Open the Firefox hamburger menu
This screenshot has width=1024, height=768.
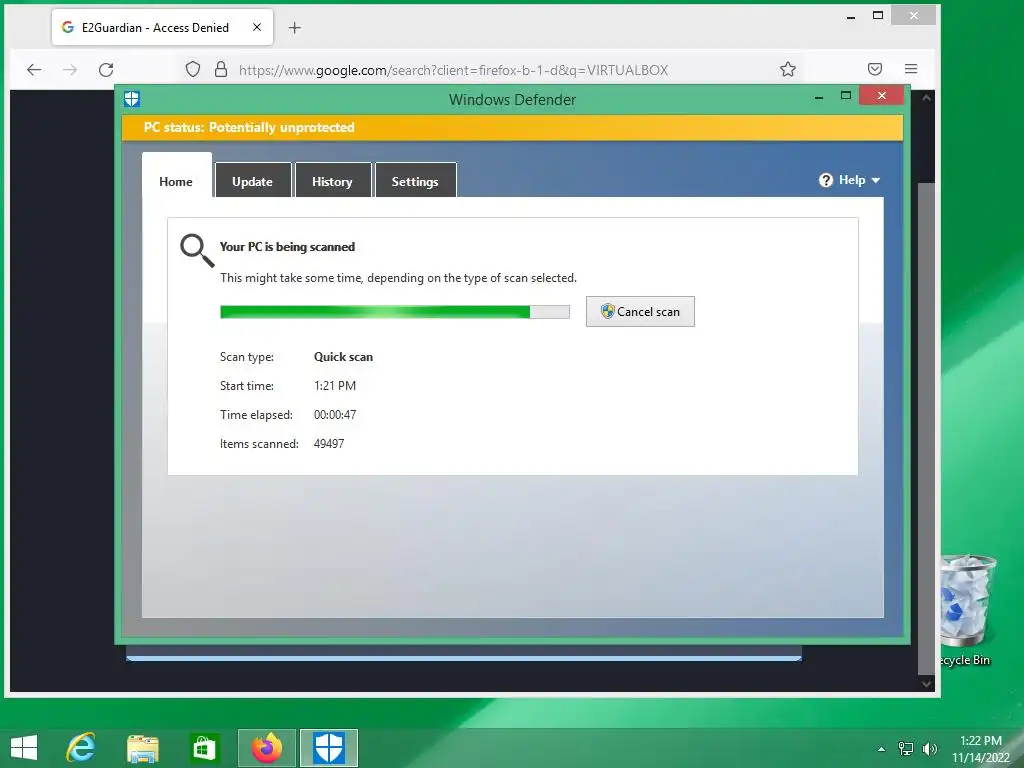pos(911,69)
